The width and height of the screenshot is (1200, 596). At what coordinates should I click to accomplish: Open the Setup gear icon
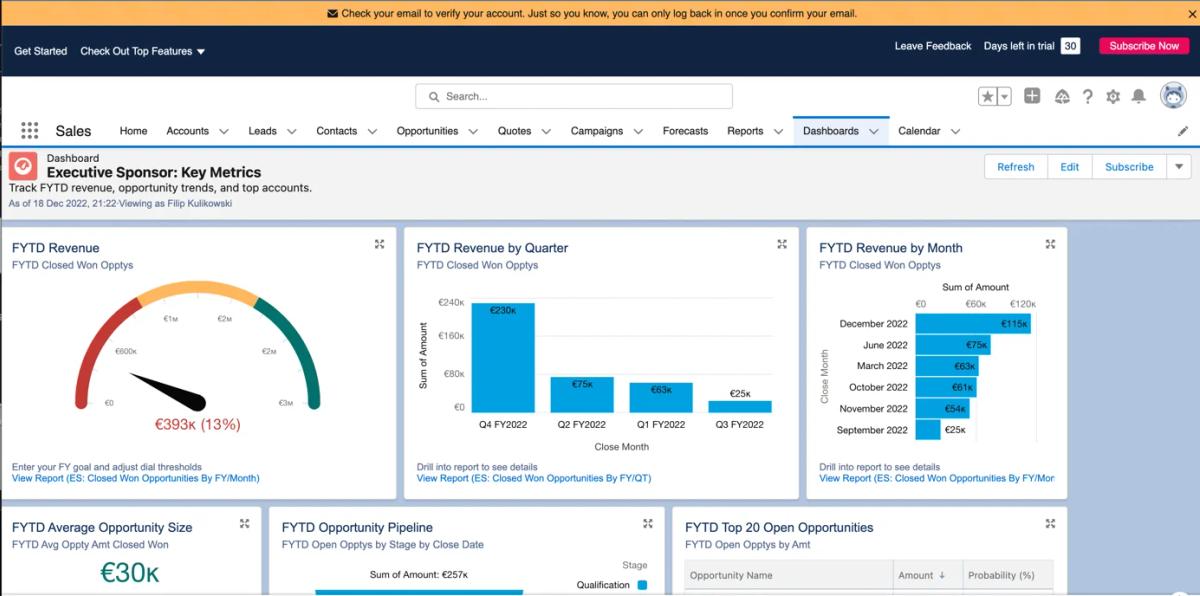pos(1113,97)
